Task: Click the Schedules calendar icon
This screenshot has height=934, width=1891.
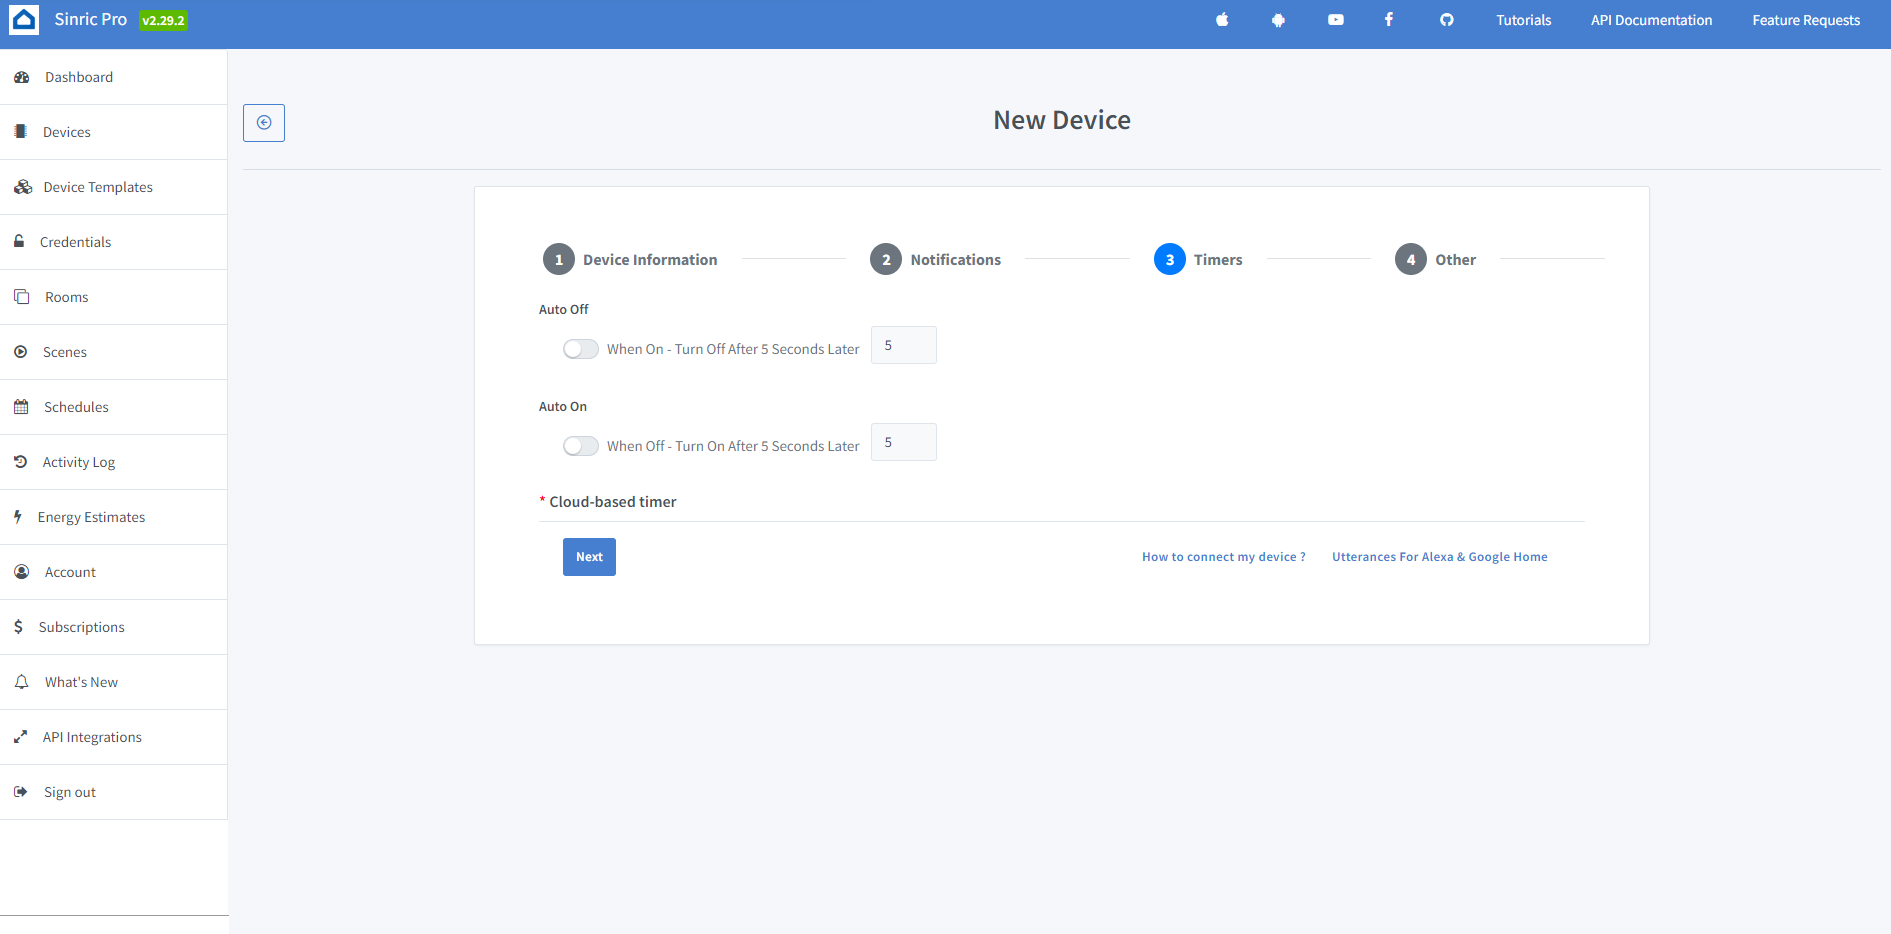Action: tap(21, 407)
